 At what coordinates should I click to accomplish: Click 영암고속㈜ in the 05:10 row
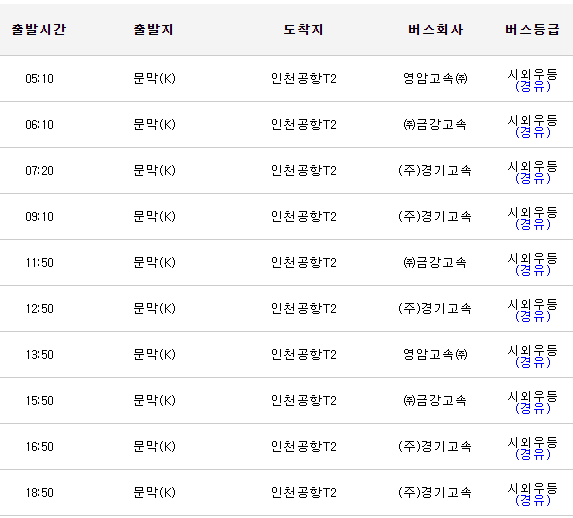pyautogui.click(x=435, y=79)
